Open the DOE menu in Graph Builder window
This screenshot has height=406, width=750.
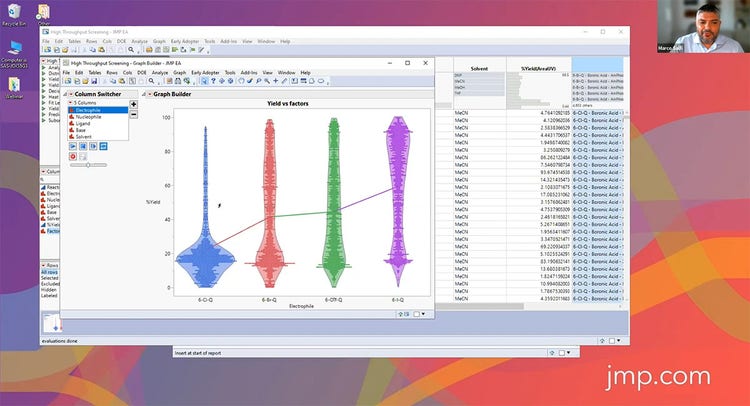(x=142, y=73)
